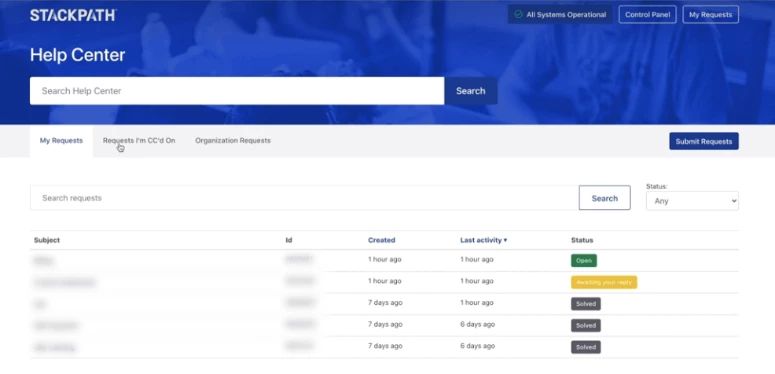This screenshot has width=775, height=374.
Task: Click the Submit Requests button
Action: pyautogui.click(x=704, y=141)
